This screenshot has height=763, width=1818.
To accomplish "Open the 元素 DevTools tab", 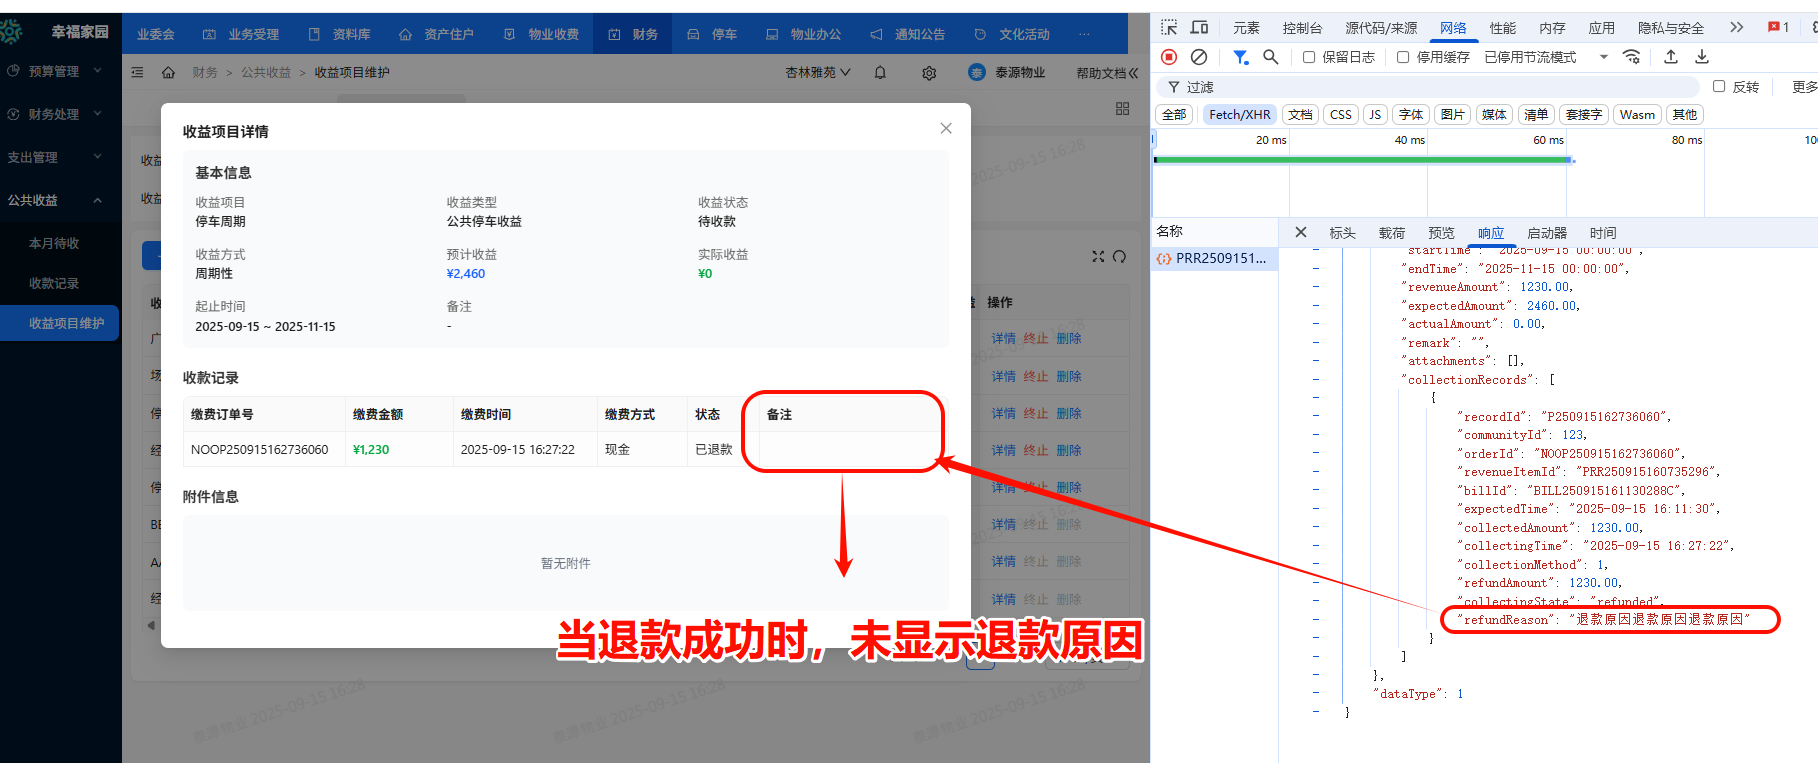I will tap(1246, 28).
